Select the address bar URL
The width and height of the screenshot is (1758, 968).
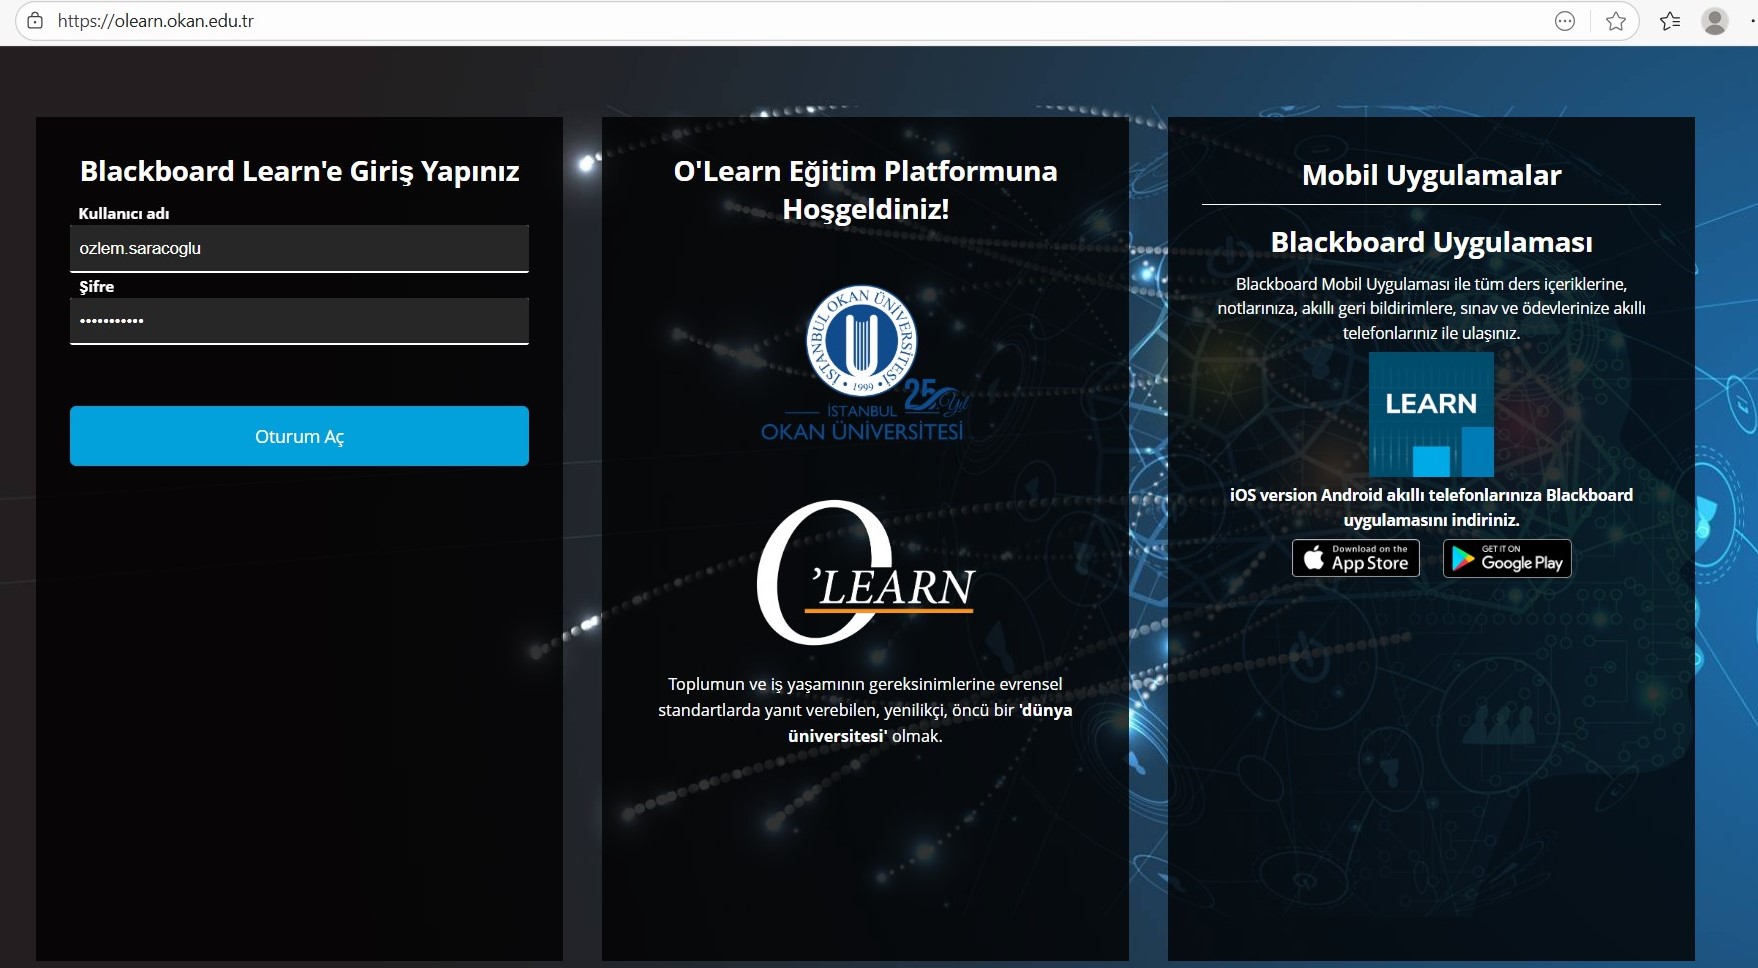[156, 21]
